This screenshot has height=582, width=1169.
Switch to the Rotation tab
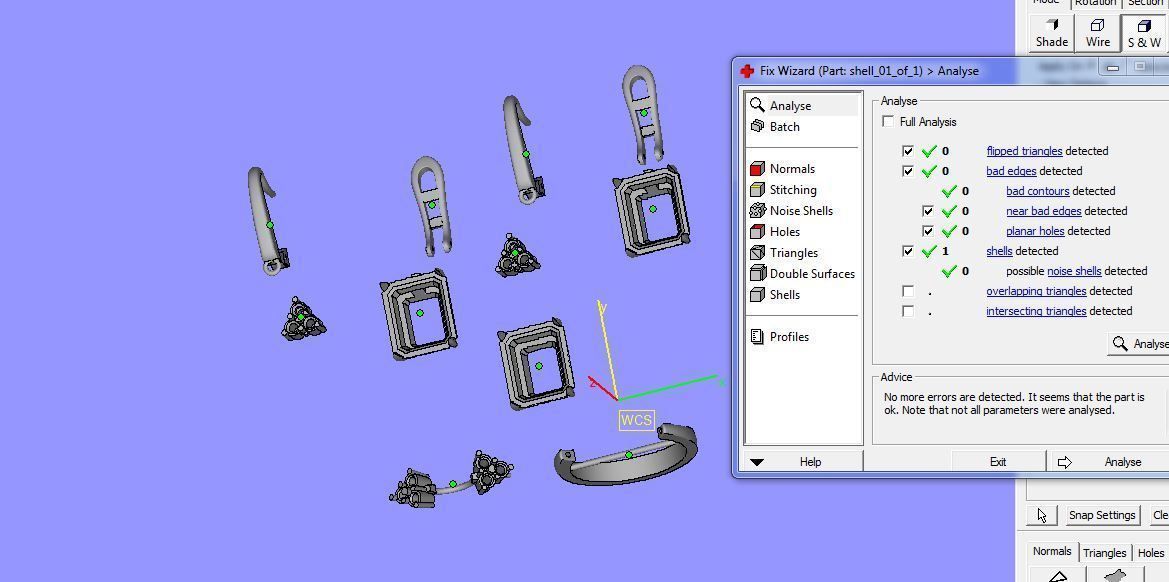pyautogui.click(x=1095, y=4)
